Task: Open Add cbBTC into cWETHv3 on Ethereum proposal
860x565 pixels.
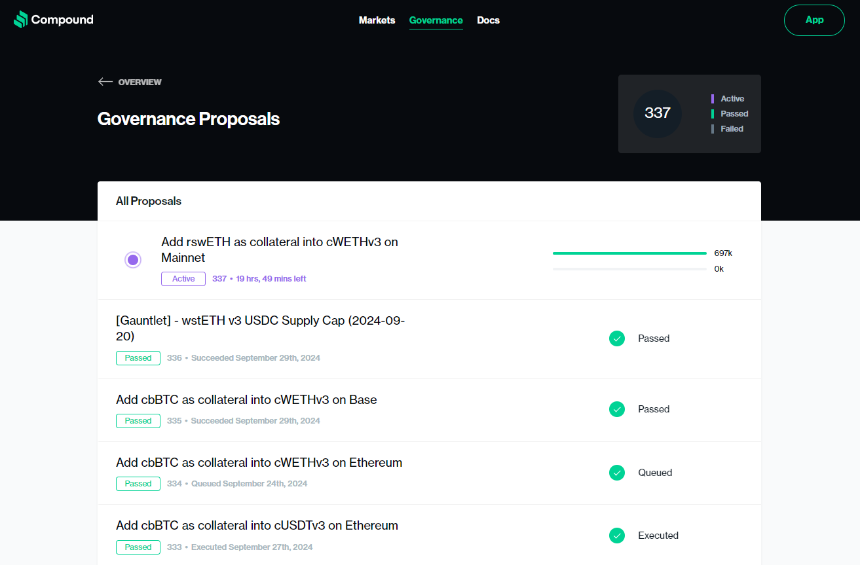Action: point(259,462)
